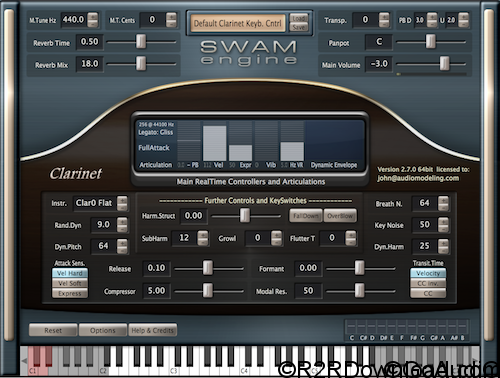The height and width of the screenshot is (378, 500).
Task: Click the Panpot slider handle
Action: click(431, 42)
